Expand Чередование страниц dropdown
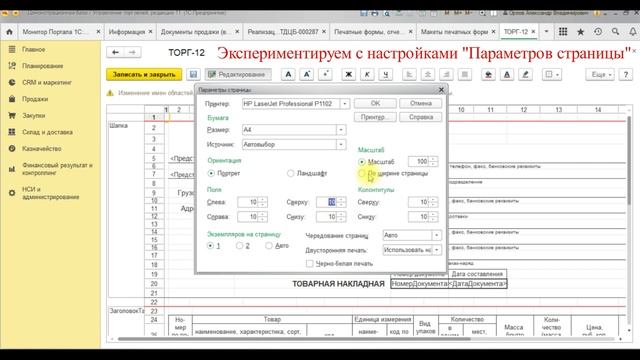This screenshot has height=360, width=640. click(436, 235)
